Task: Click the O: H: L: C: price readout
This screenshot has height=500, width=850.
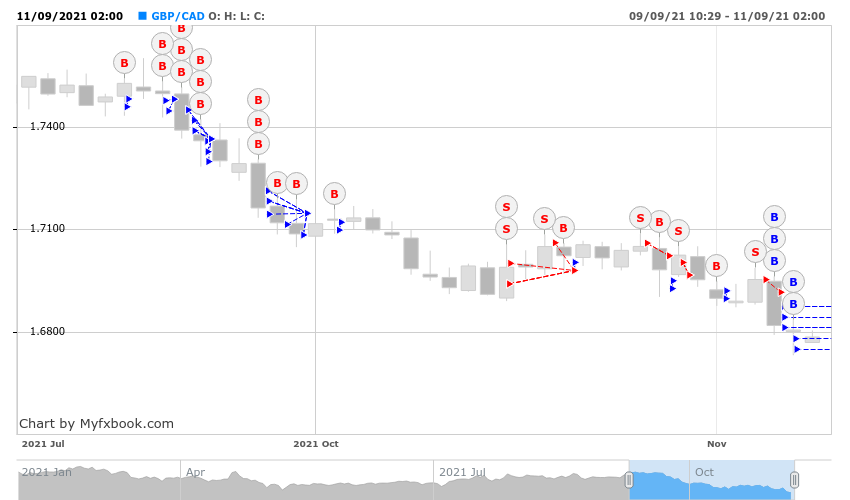Action: pyautogui.click(x=236, y=16)
